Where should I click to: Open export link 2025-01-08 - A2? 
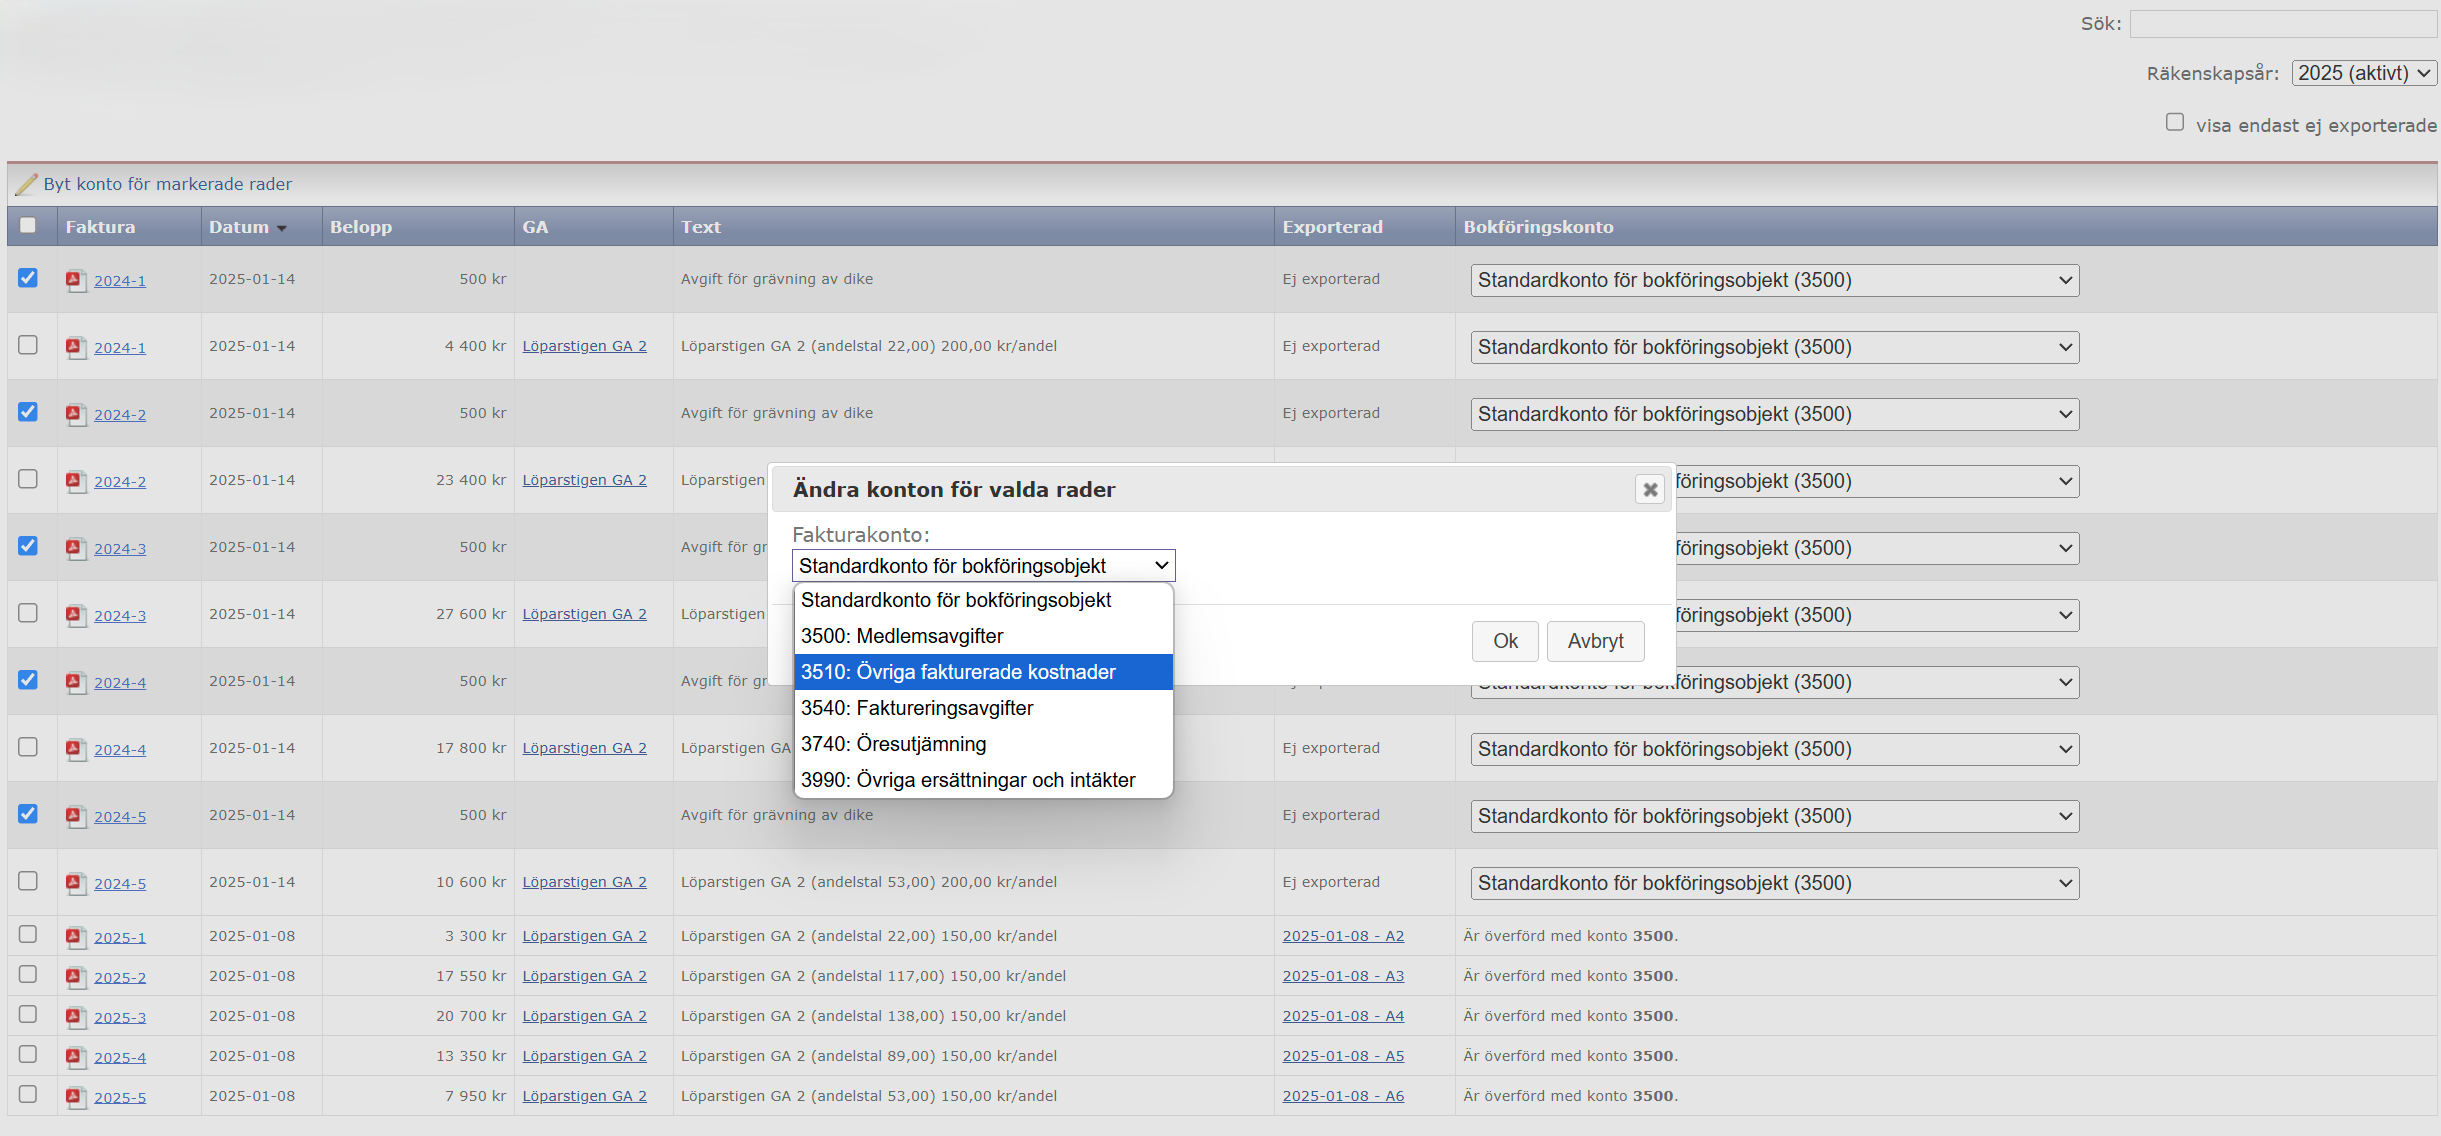(x=1343, y=936)
